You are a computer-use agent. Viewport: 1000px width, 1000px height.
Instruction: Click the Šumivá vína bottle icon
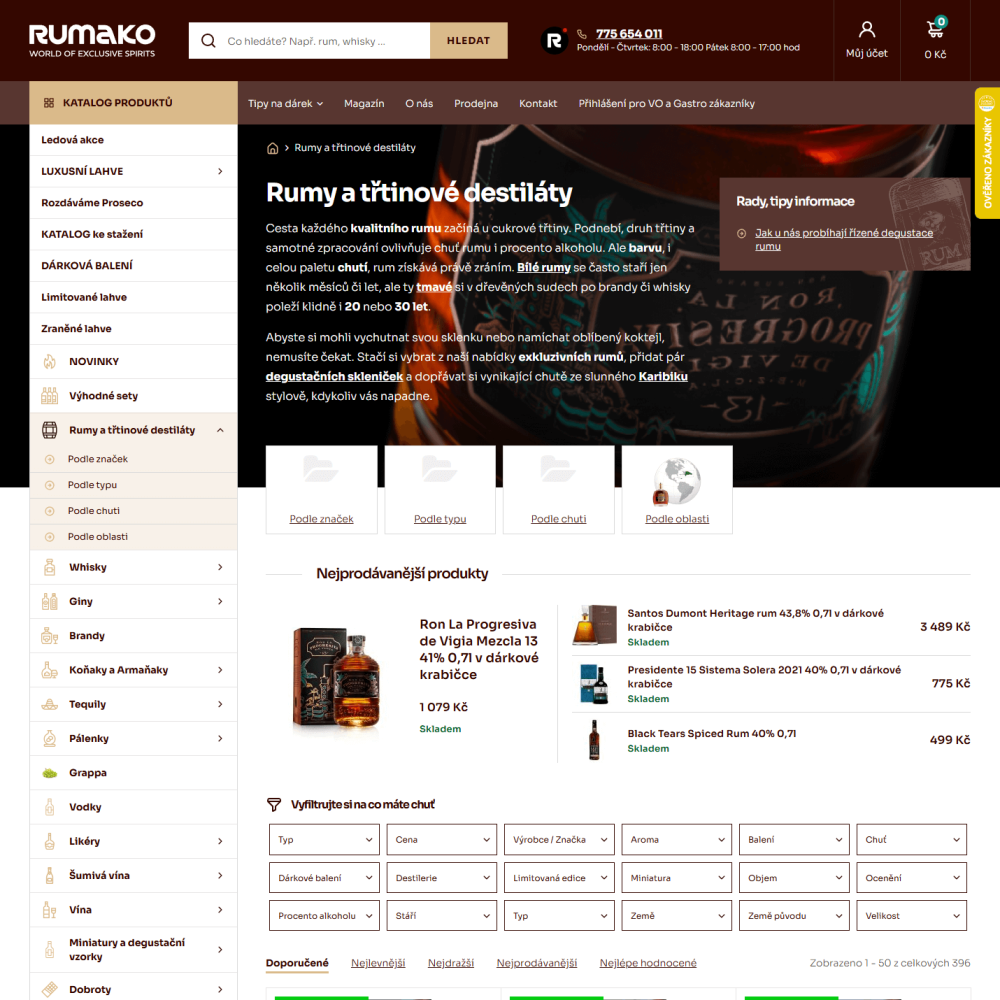coord(50,876)
